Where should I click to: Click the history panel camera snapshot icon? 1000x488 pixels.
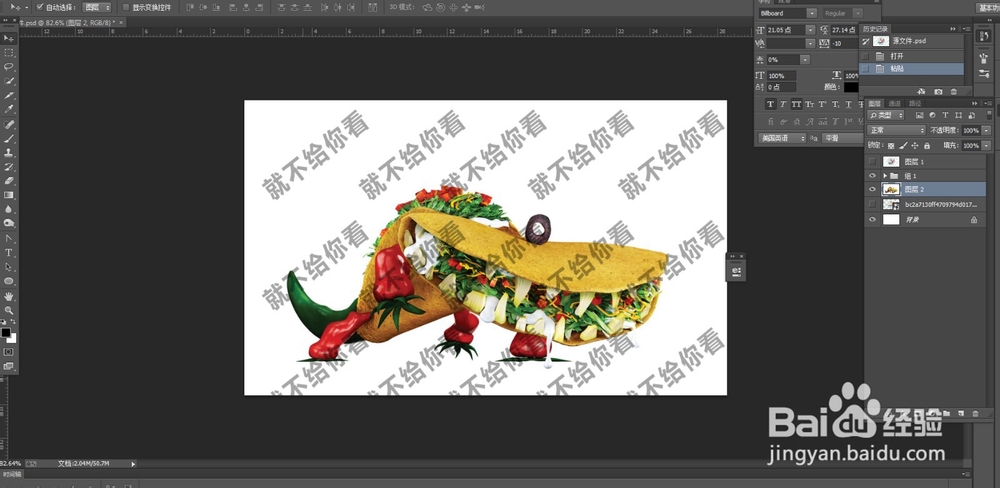(x=938, y=92)
